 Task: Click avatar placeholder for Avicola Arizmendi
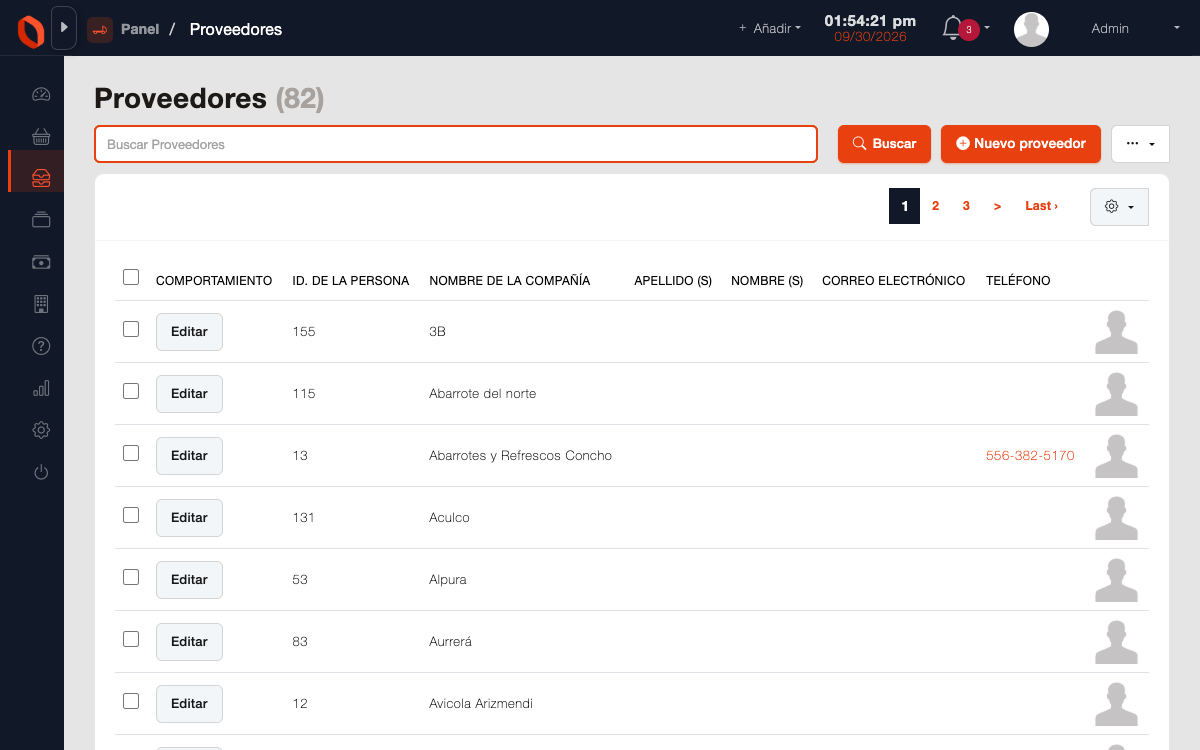click(1116, 704)
